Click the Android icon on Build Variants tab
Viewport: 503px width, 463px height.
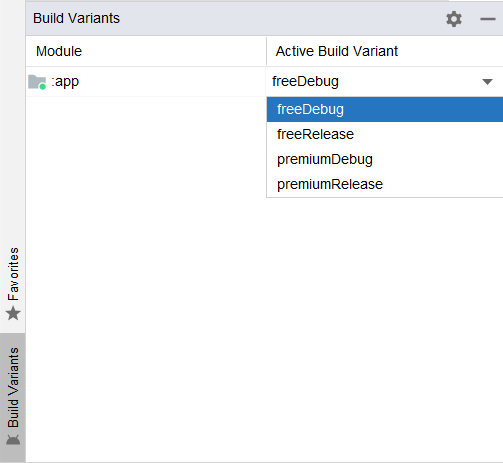pos(13,440)
